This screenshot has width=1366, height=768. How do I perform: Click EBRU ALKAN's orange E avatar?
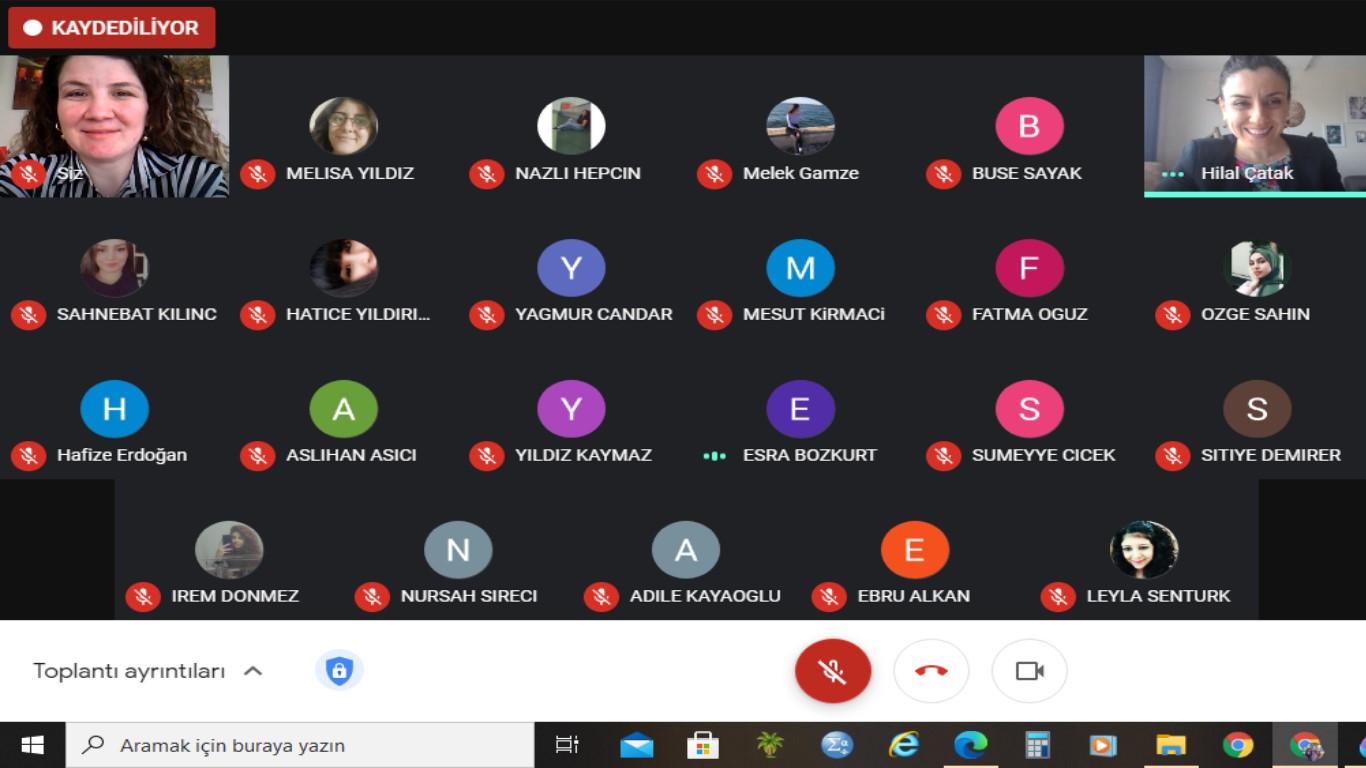click(x=914, y=550)
